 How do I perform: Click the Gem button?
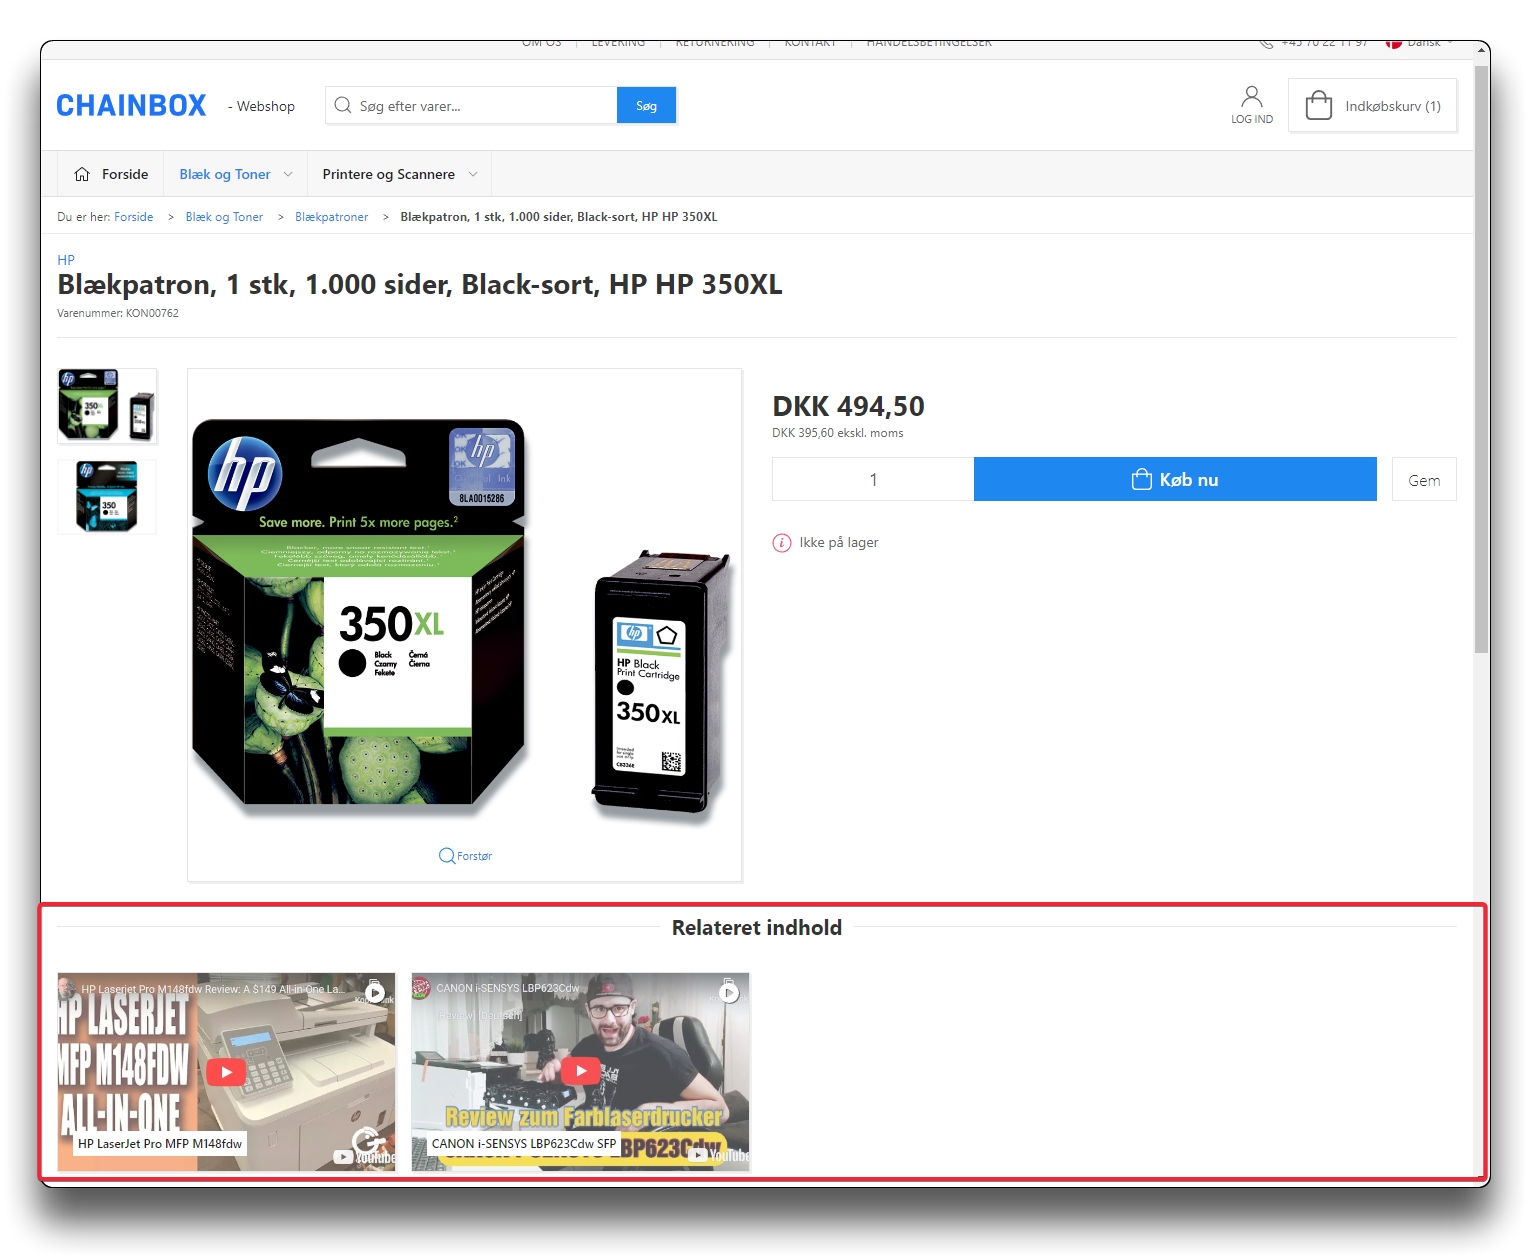point(1423,480)
